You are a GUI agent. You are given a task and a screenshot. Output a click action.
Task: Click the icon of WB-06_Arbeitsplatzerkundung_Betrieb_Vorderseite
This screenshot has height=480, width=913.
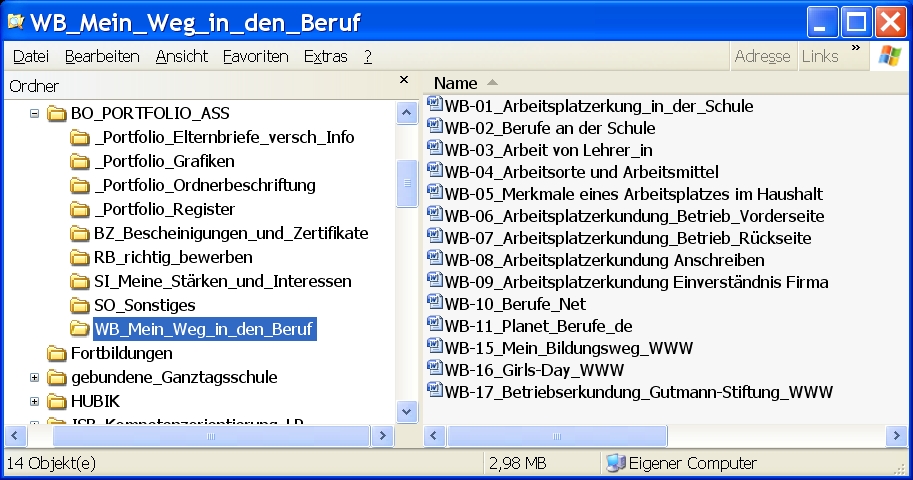point(435,214)
